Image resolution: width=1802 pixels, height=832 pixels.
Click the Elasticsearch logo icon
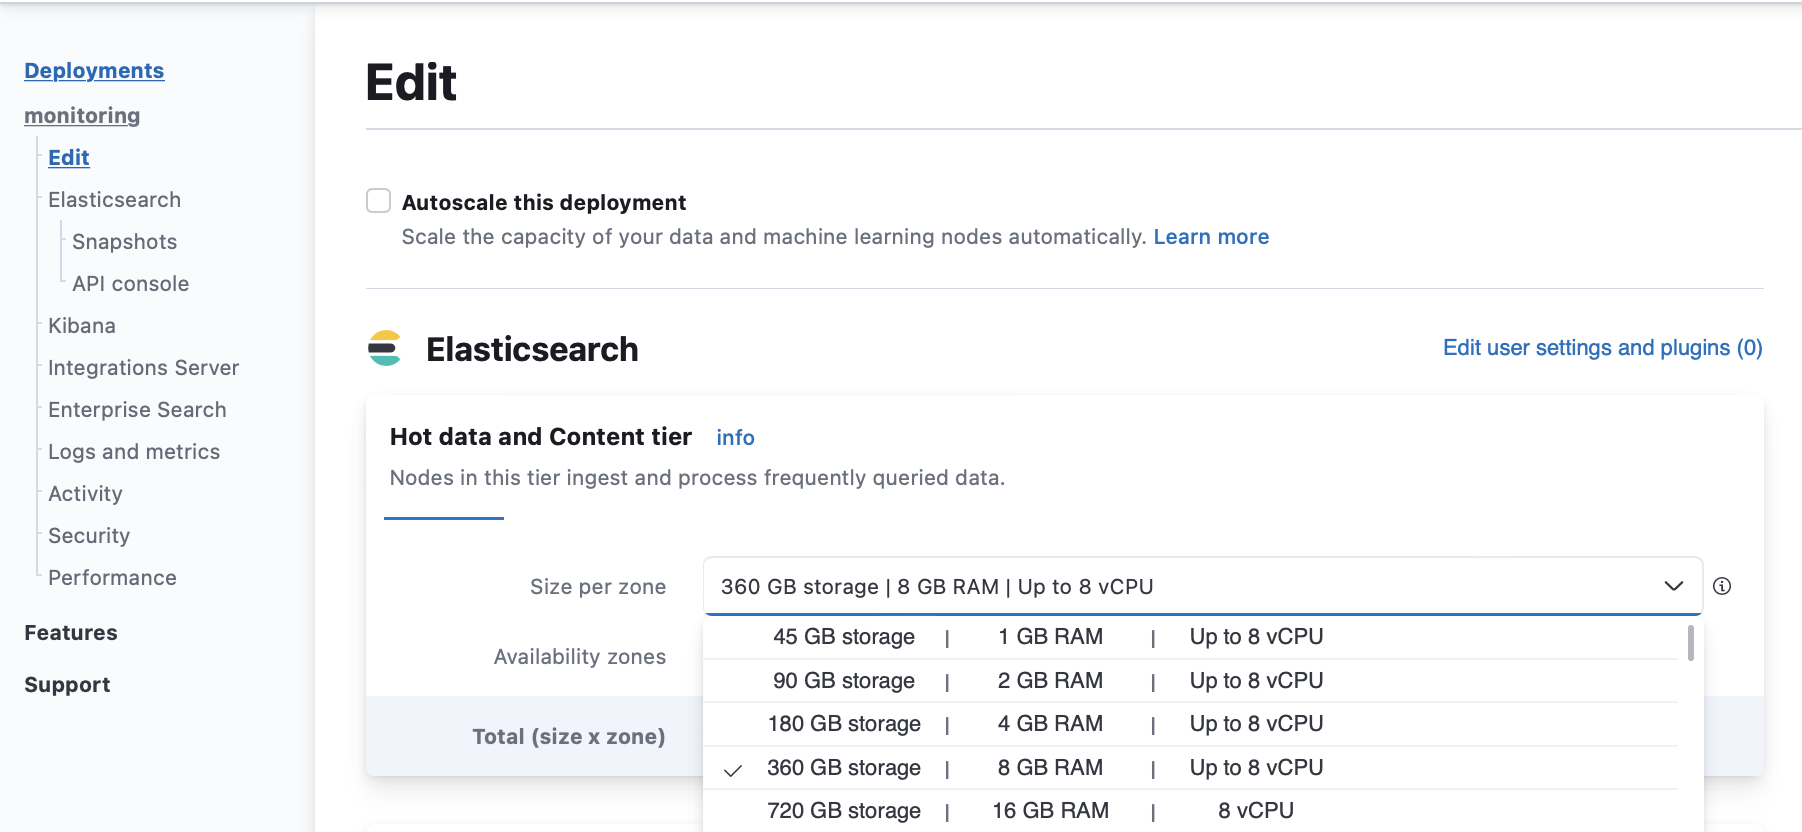(x=384, y=348)
